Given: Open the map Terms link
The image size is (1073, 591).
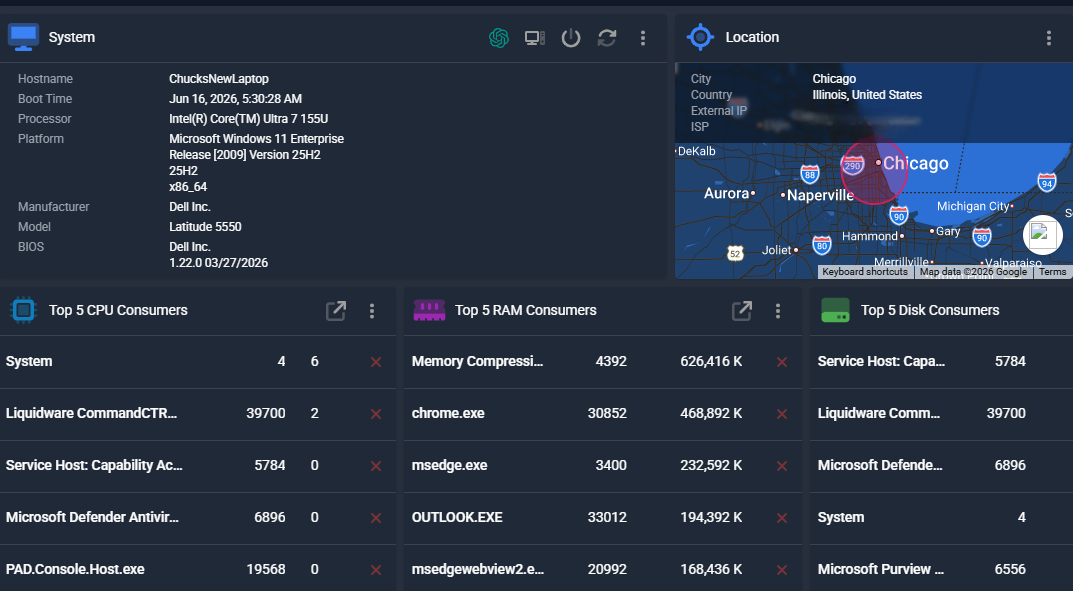Looking at the screenshot, I should 1052,272.
